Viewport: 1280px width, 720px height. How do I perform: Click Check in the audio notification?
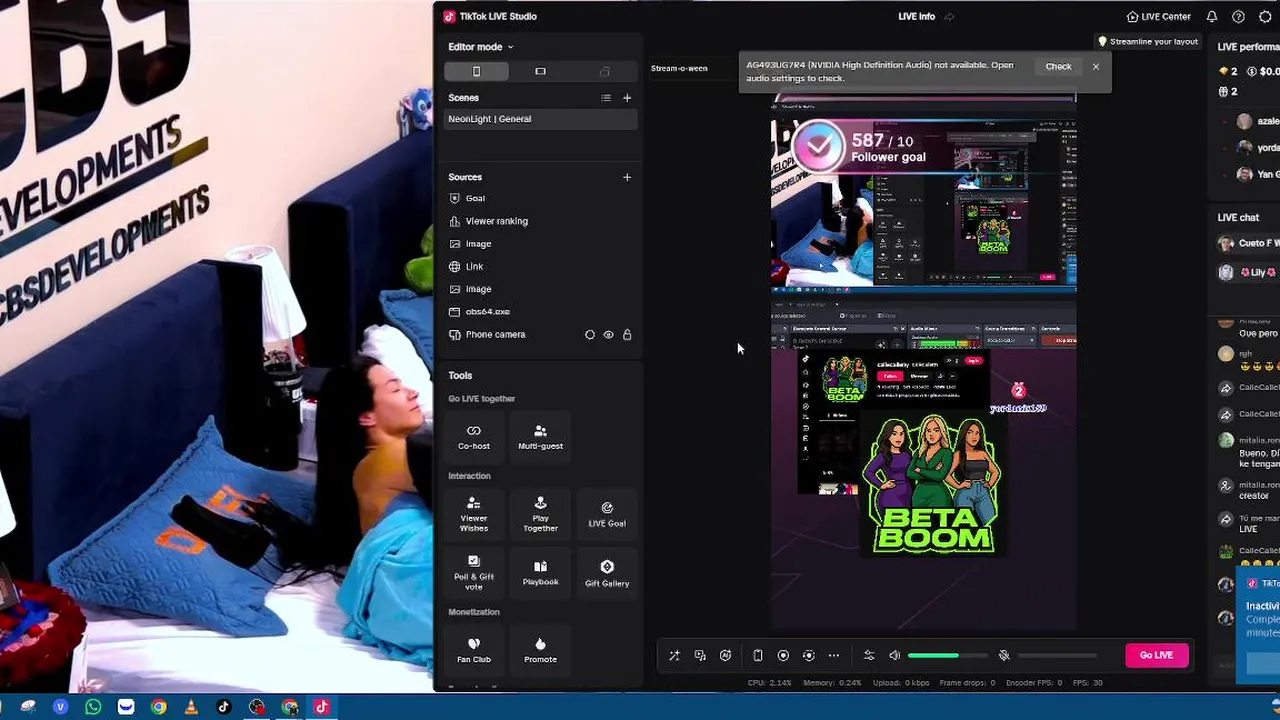pyautogui.click(x=1058, y=67)
